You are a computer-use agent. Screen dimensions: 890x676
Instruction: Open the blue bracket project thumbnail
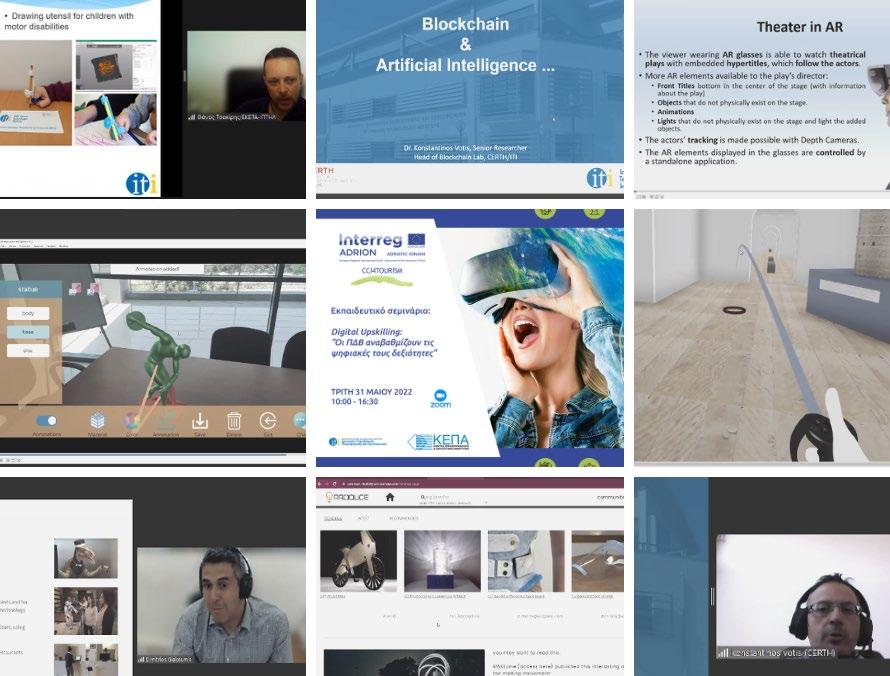(526, 561)
